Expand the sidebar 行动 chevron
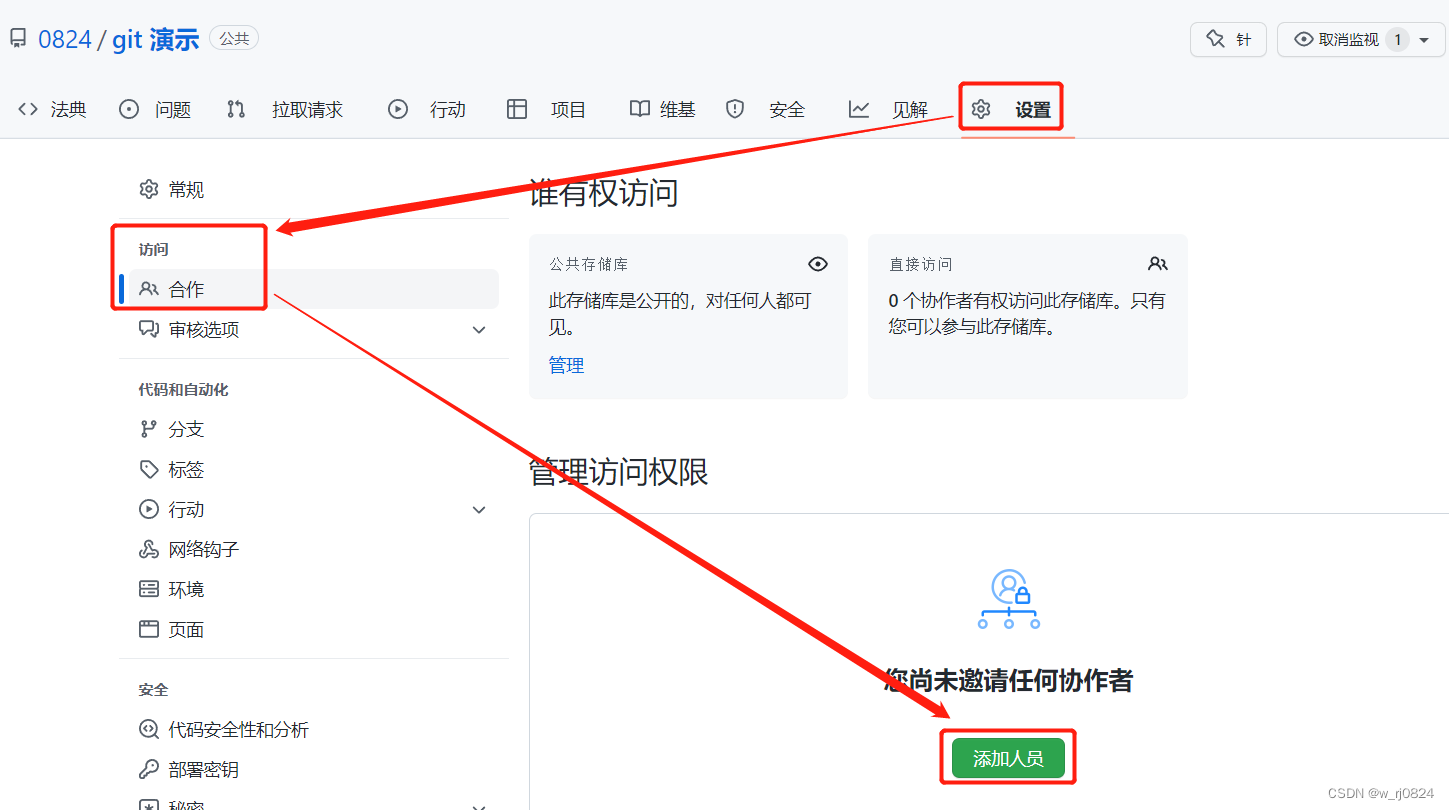 [479, 510]
